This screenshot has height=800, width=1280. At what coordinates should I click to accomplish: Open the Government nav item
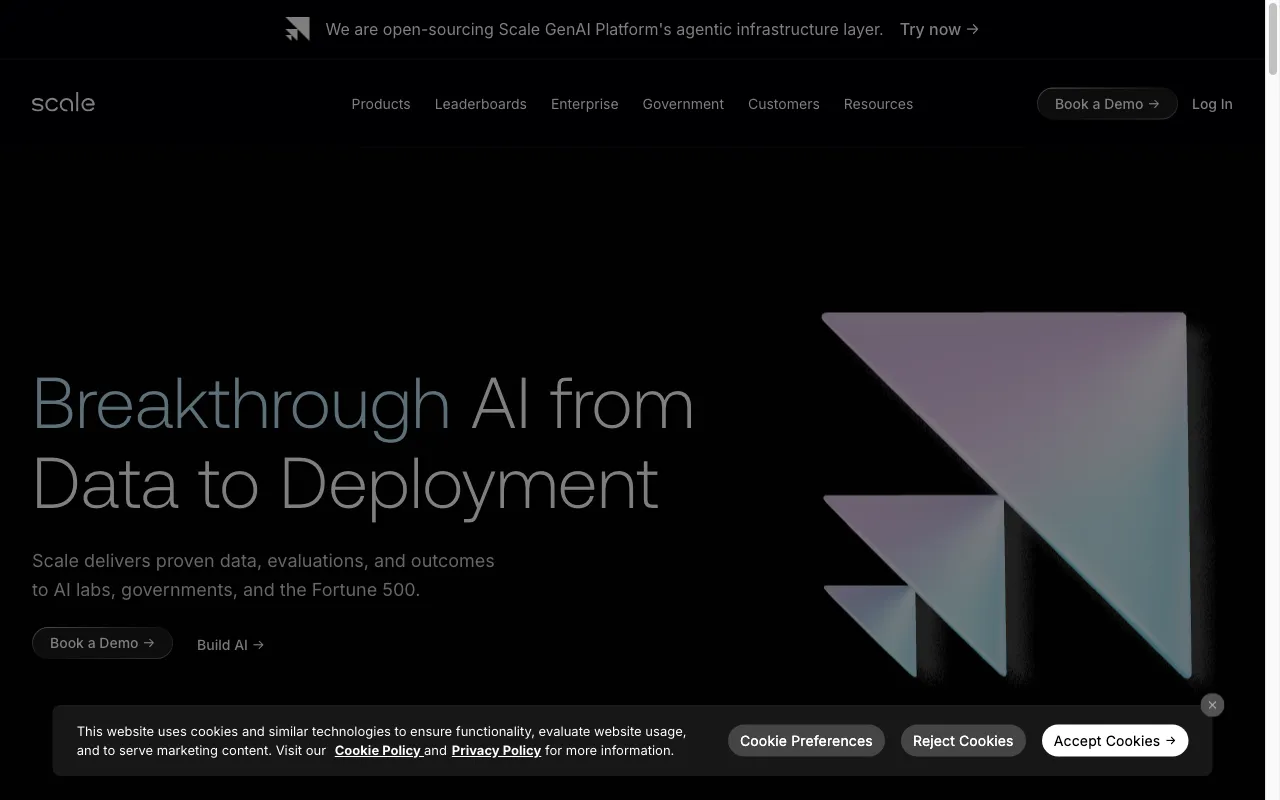tap(683, 104)
